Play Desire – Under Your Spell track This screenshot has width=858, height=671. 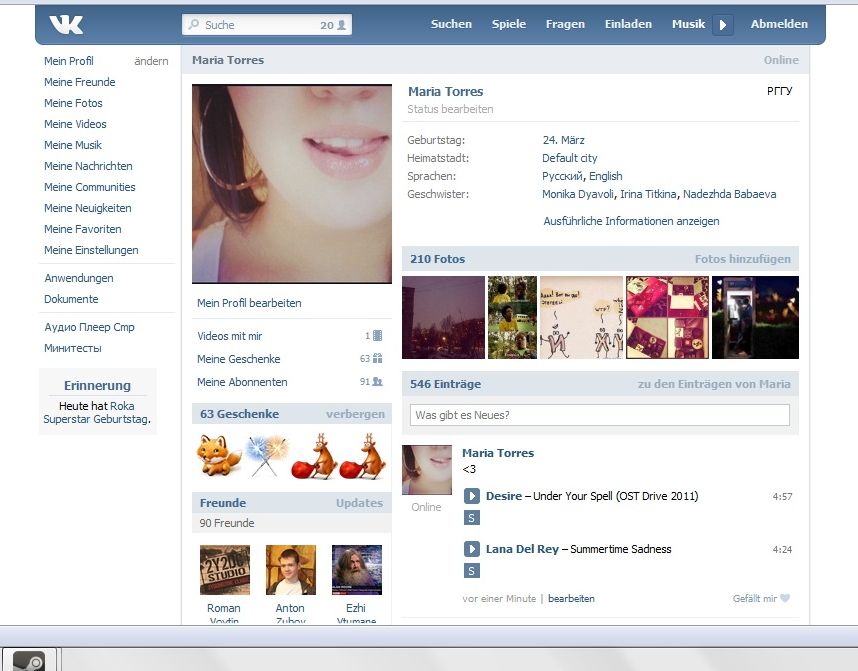pyautogui.click(x=472, y=496)
